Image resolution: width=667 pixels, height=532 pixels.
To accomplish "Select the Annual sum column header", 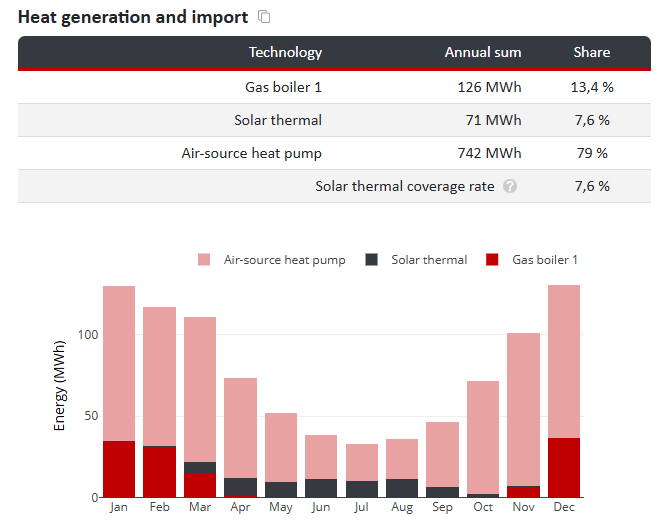I will [483, 52].
